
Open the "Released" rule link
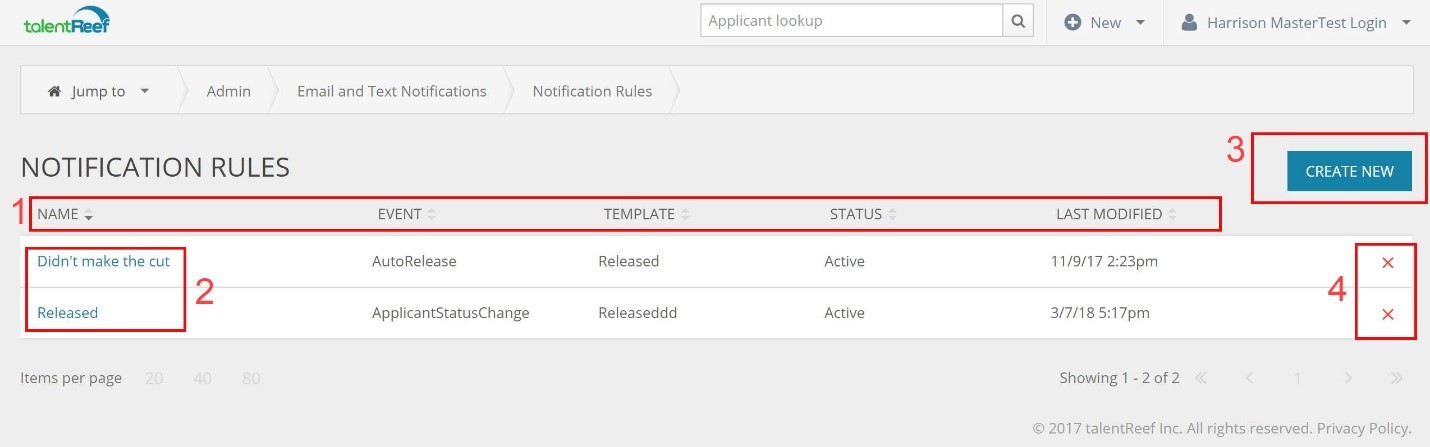[67, 313]
